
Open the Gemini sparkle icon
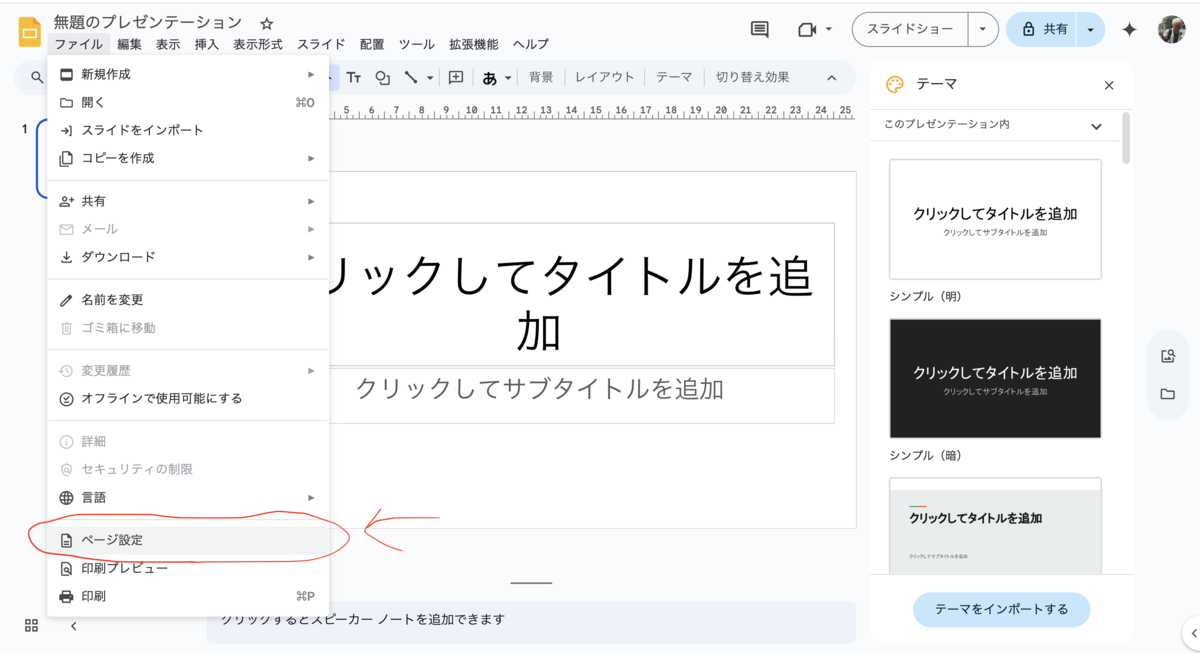1129,30
